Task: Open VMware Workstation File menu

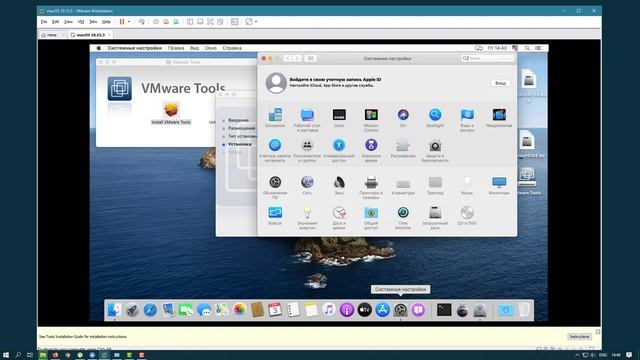Action: click(x=44, y=22)
